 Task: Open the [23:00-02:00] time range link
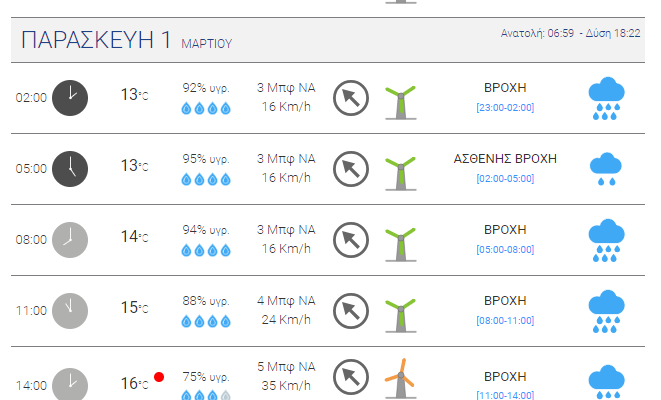coord(505,107)
